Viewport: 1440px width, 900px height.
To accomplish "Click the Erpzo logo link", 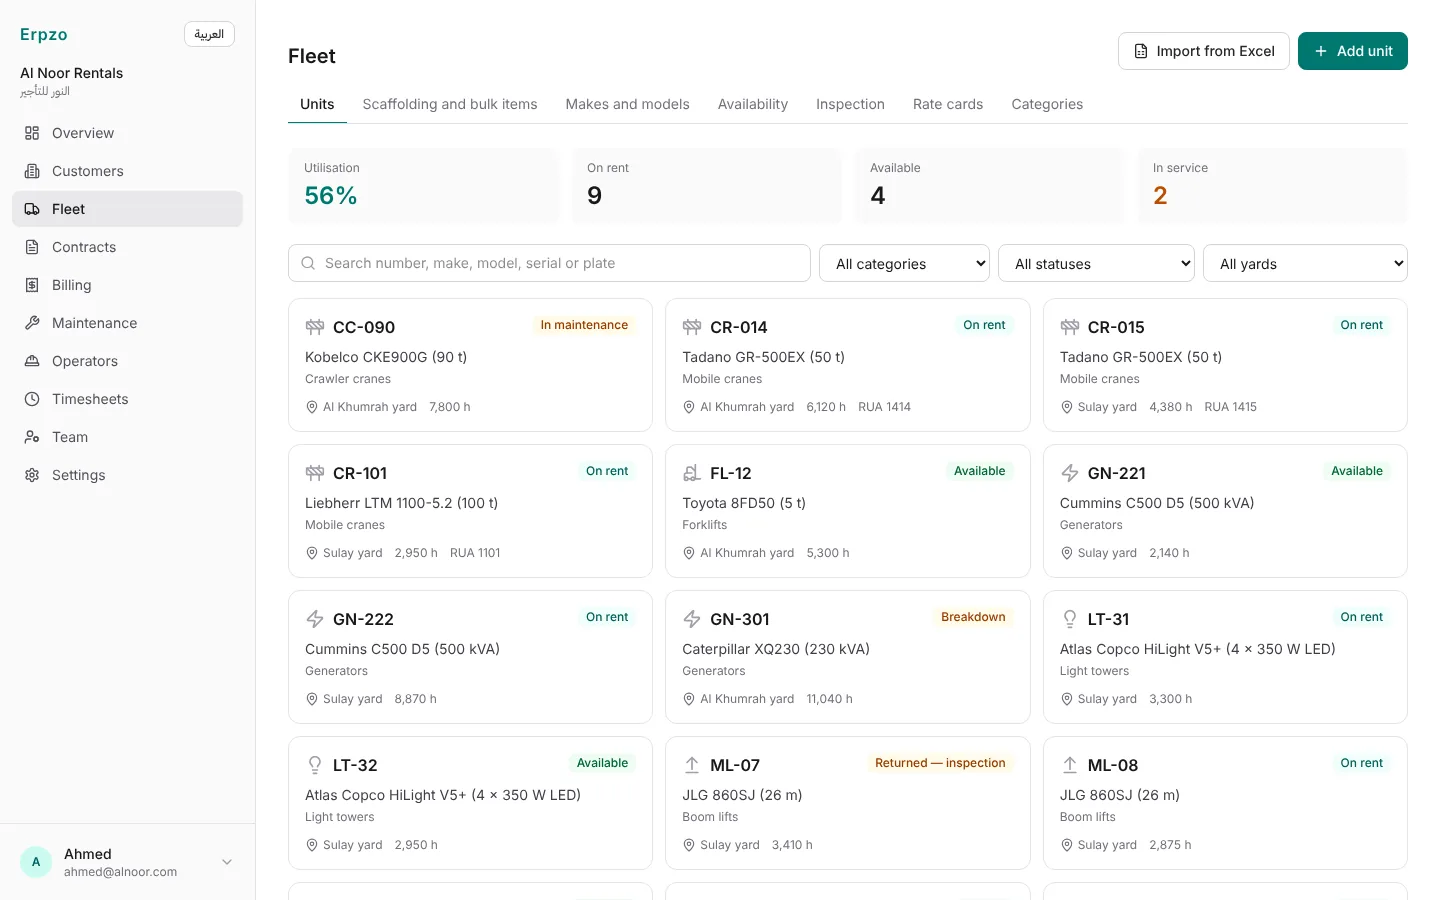I will (x=44, y=34).
